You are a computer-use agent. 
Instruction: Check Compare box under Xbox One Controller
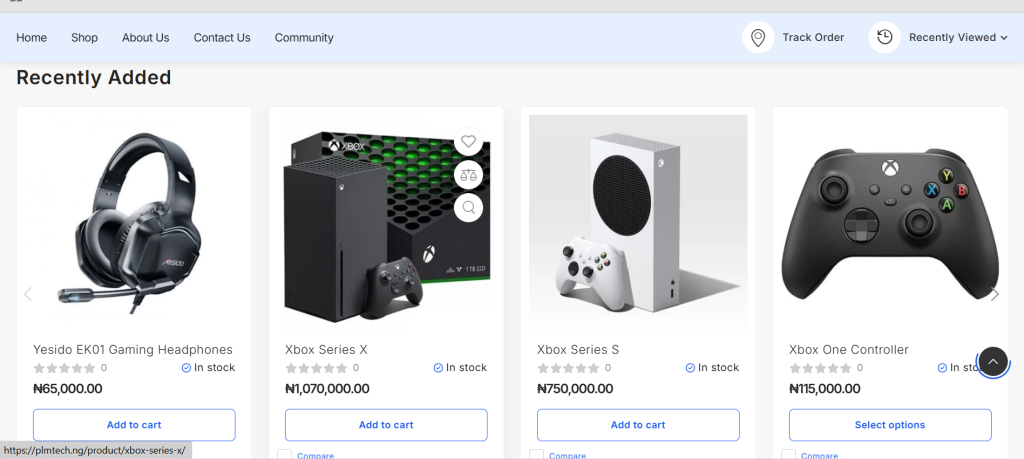(789, 455)
